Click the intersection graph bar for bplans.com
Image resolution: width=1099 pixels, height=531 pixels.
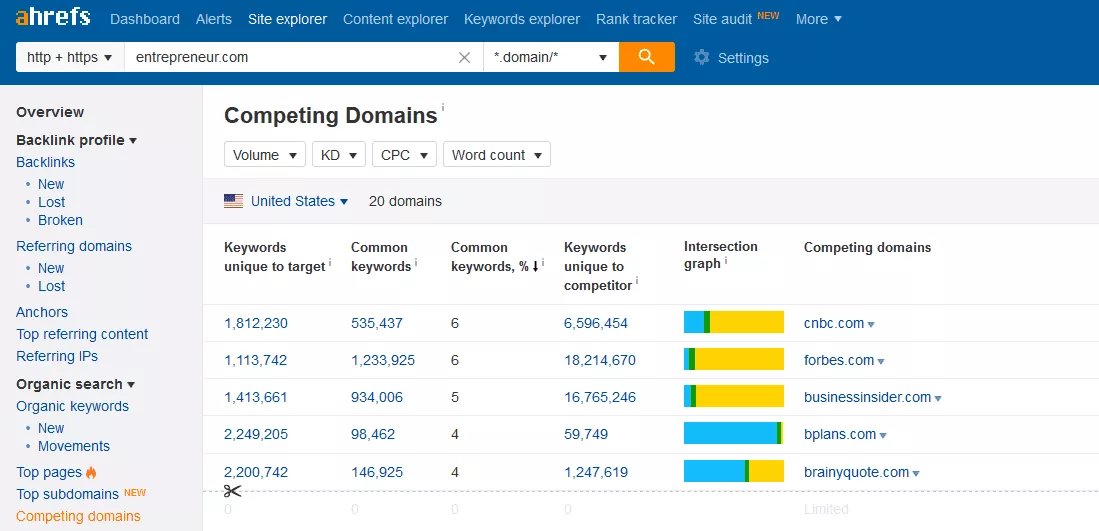coord(733,434)
